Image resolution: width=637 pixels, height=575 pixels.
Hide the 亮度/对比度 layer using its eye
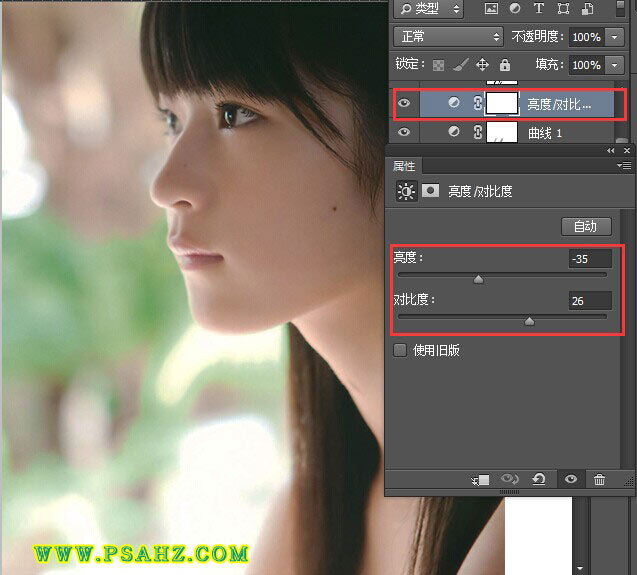[x=404, y=103]
